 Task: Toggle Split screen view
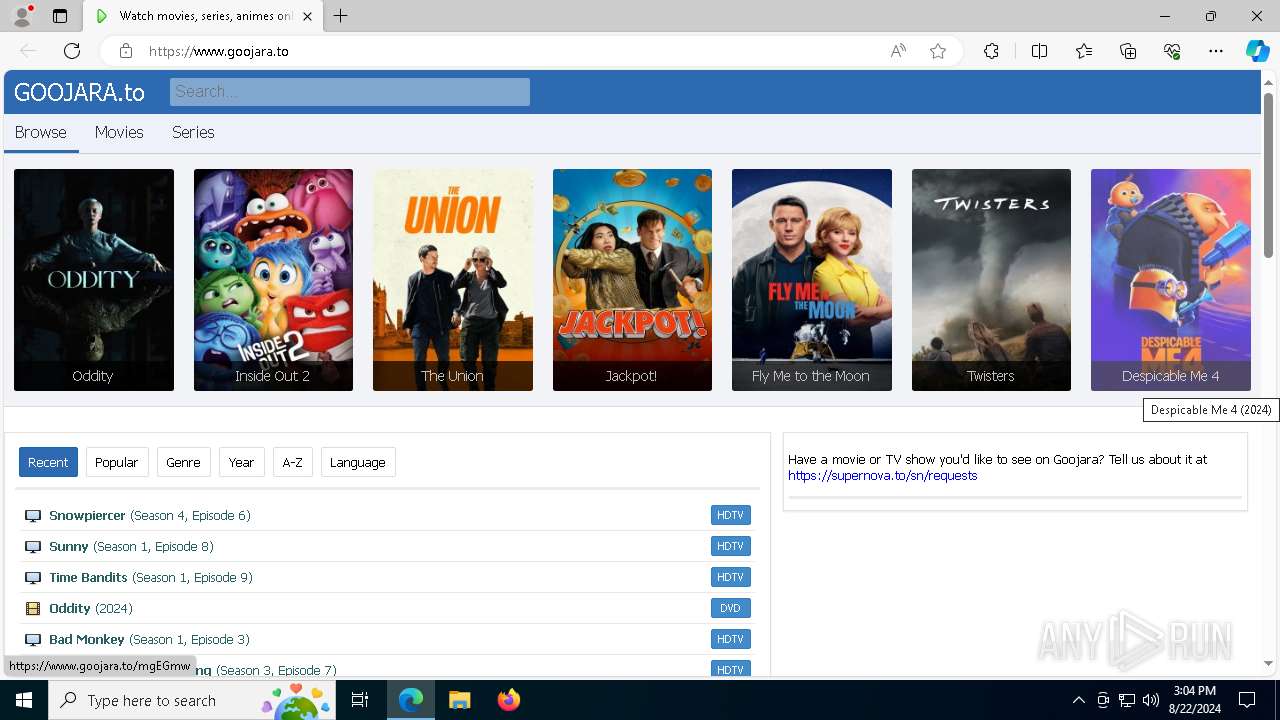[x=1039, y=51]
